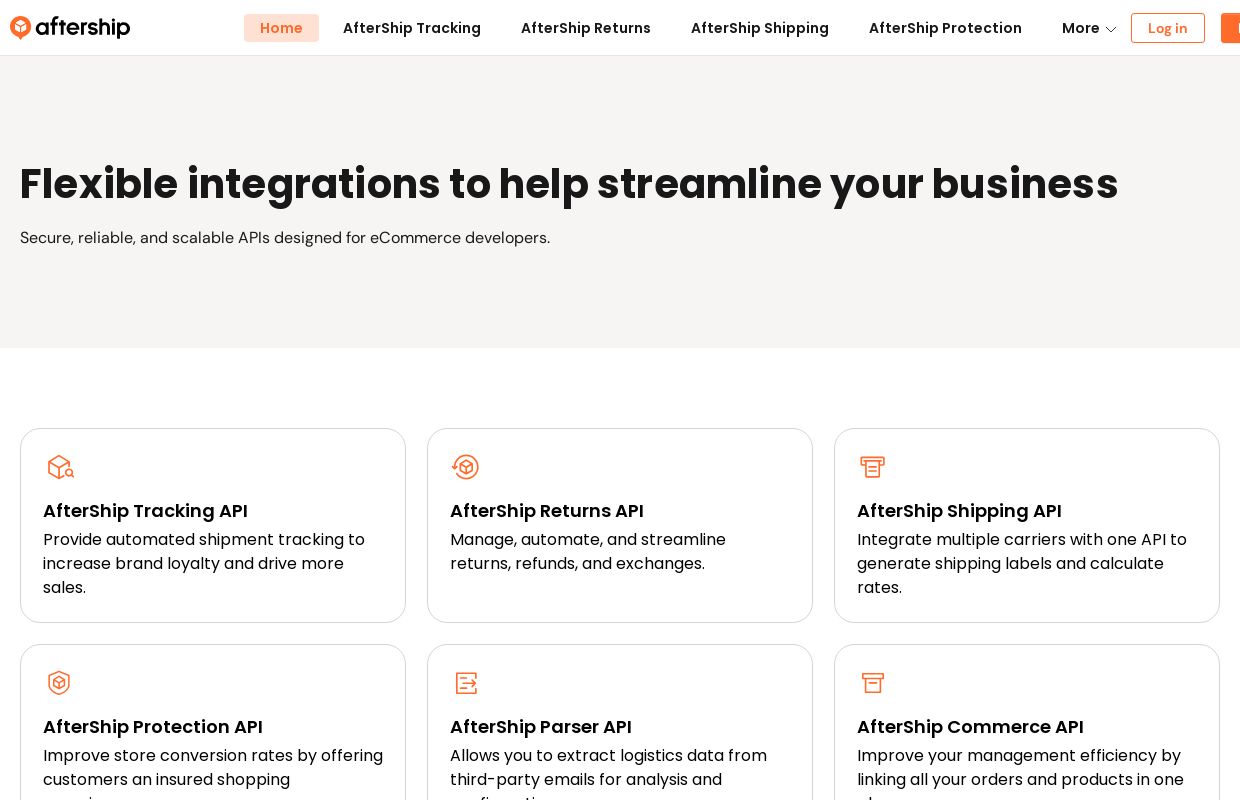Open the AfterShip Parser API card title
Viewport: 1240px width, 800px height.
pos(541,727)
